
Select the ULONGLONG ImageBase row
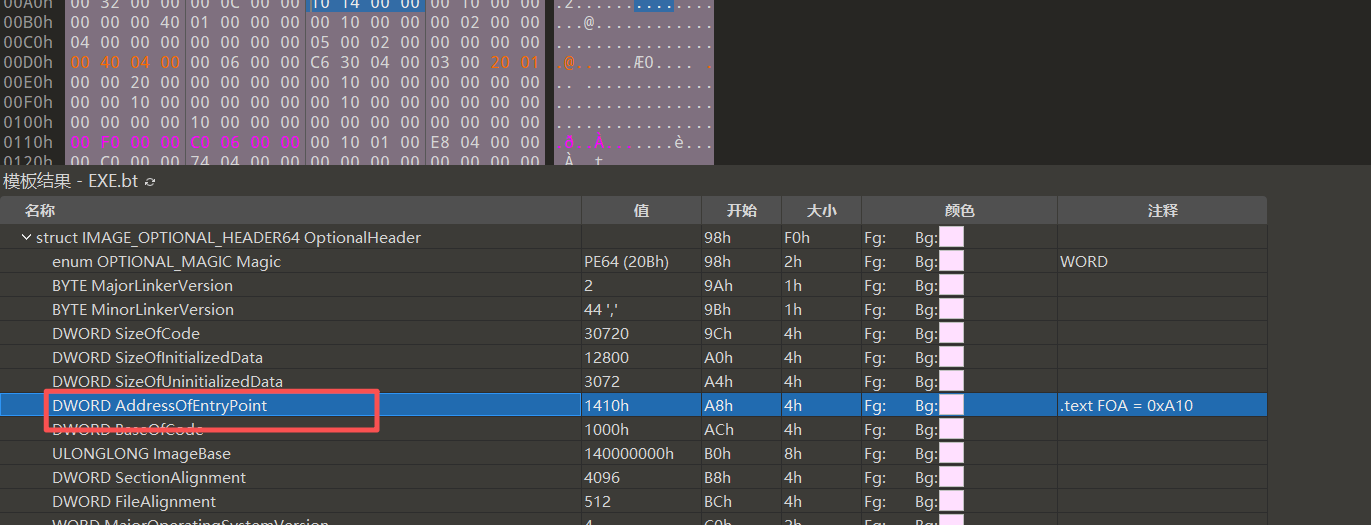(x=141, y=454)
